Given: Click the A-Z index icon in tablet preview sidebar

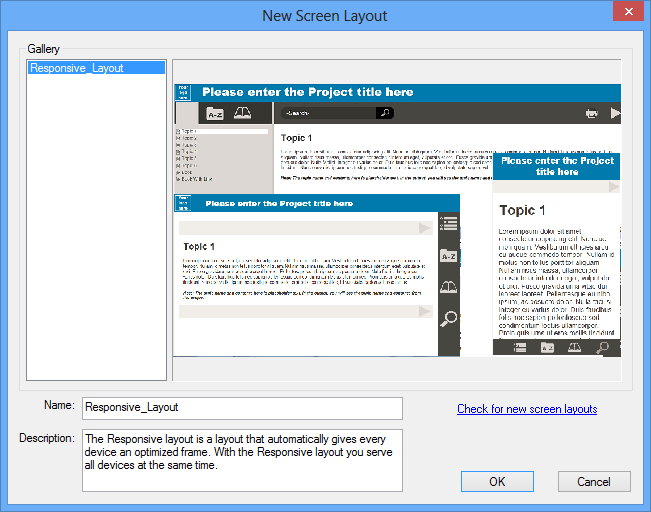Looking at the screenshot, I should click(x=449, y=256).
